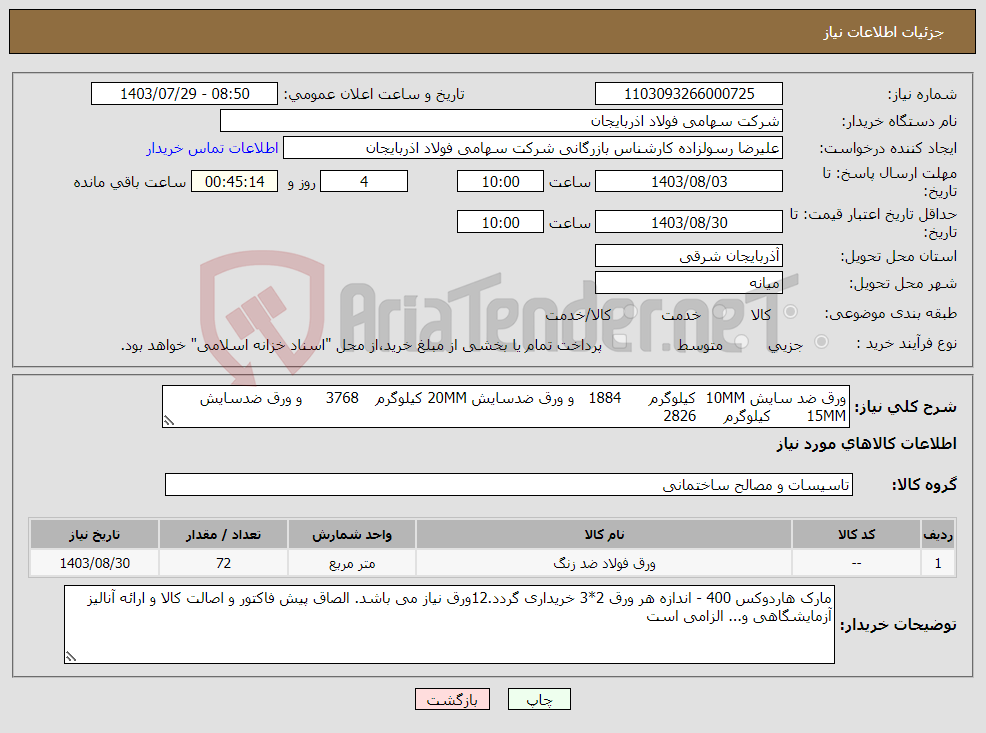This screenshot has width=986, height=733.
Task: Click the چاپ (print) button
Action: click(x=539, y=699)
